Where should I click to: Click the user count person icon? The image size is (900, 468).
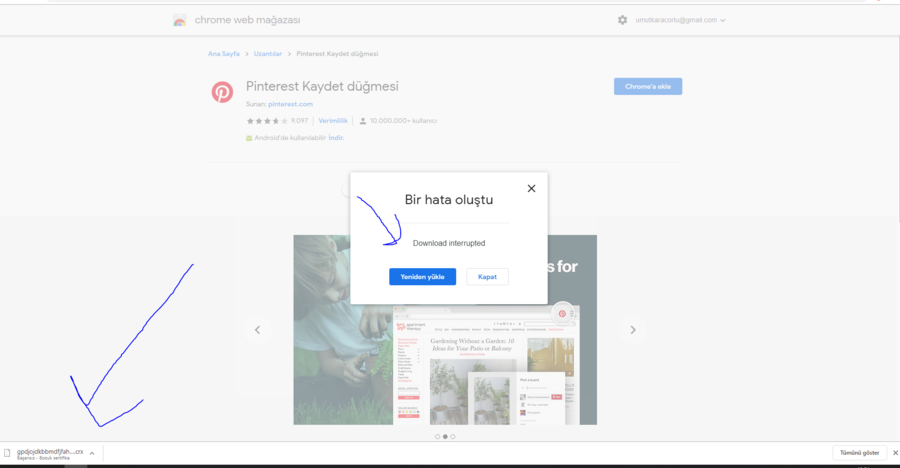(363, 121)
